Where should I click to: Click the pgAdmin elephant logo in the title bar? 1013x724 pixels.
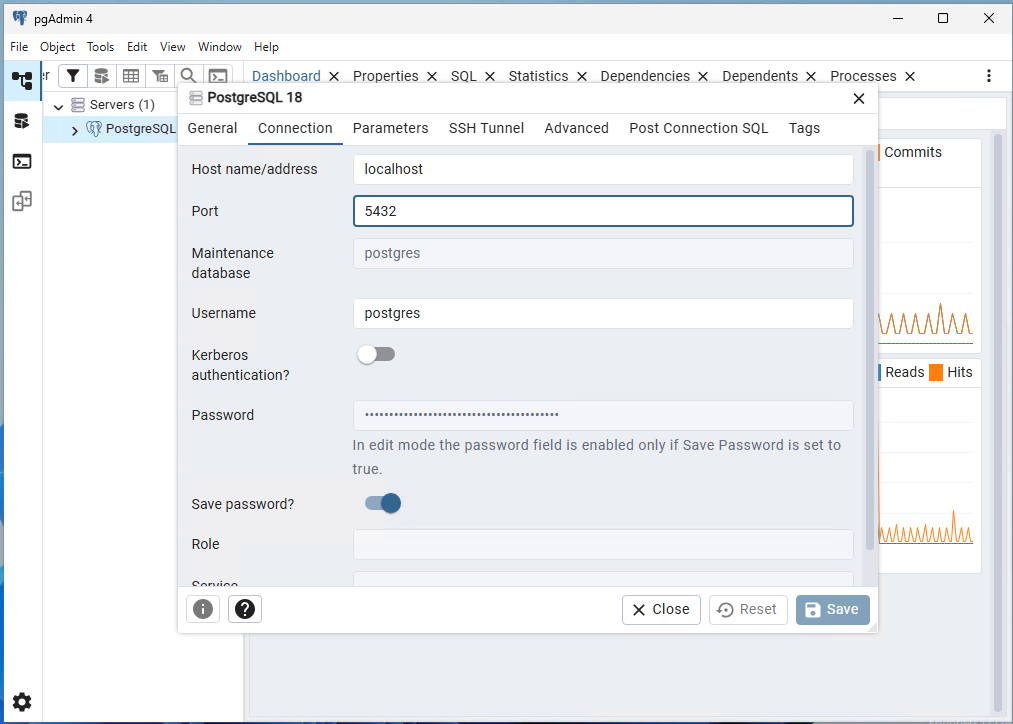(20, 18)
